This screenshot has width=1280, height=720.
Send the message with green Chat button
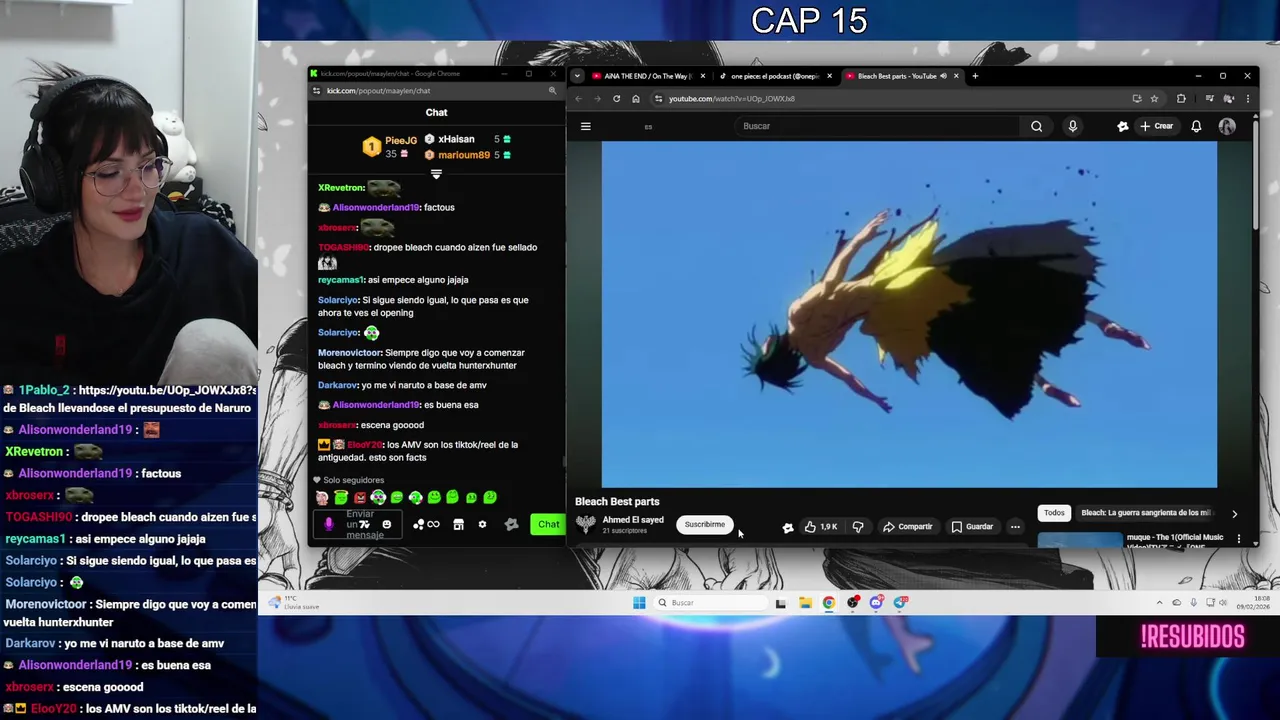[548, 524]
